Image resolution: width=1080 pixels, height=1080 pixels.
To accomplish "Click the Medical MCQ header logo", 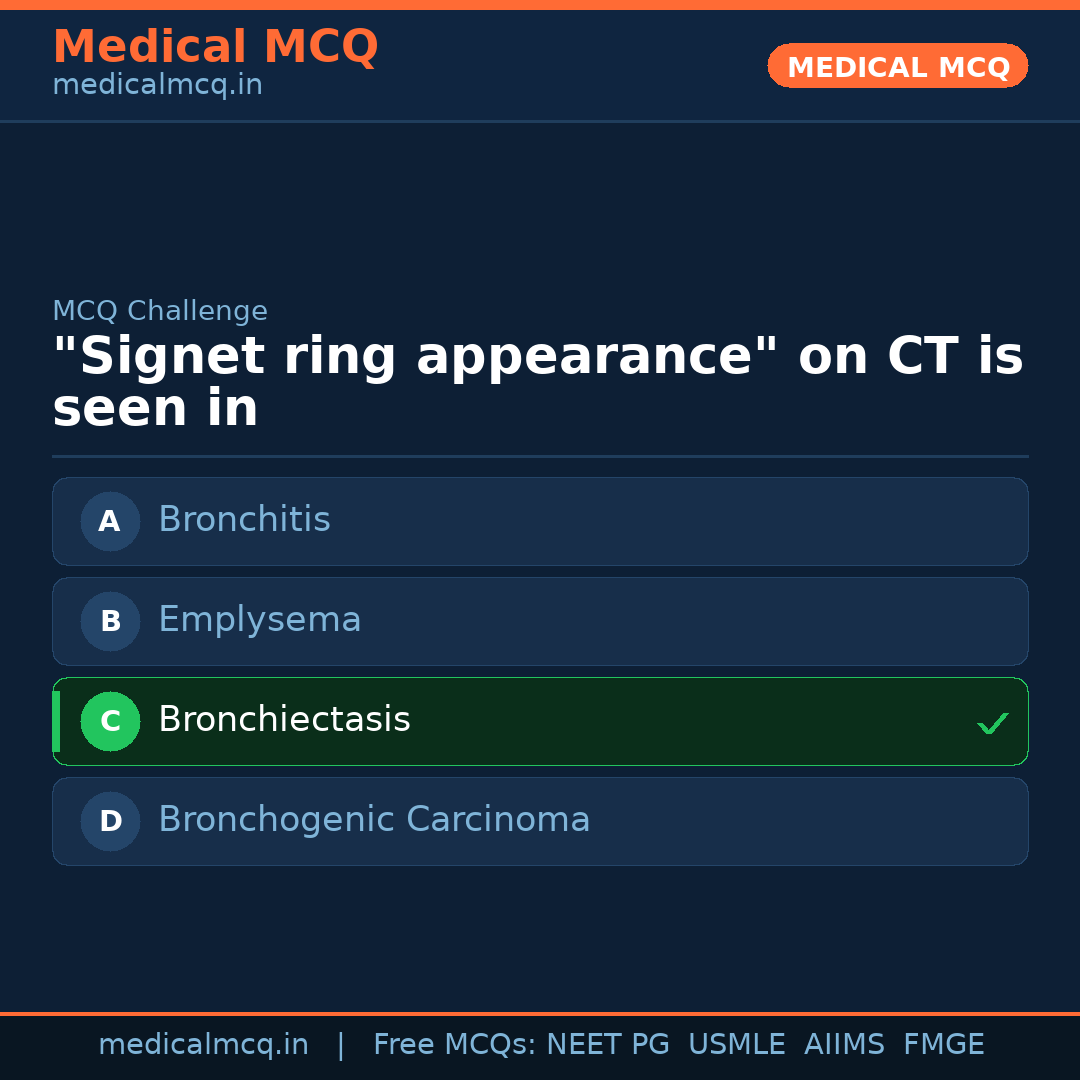I will point(215,46).
